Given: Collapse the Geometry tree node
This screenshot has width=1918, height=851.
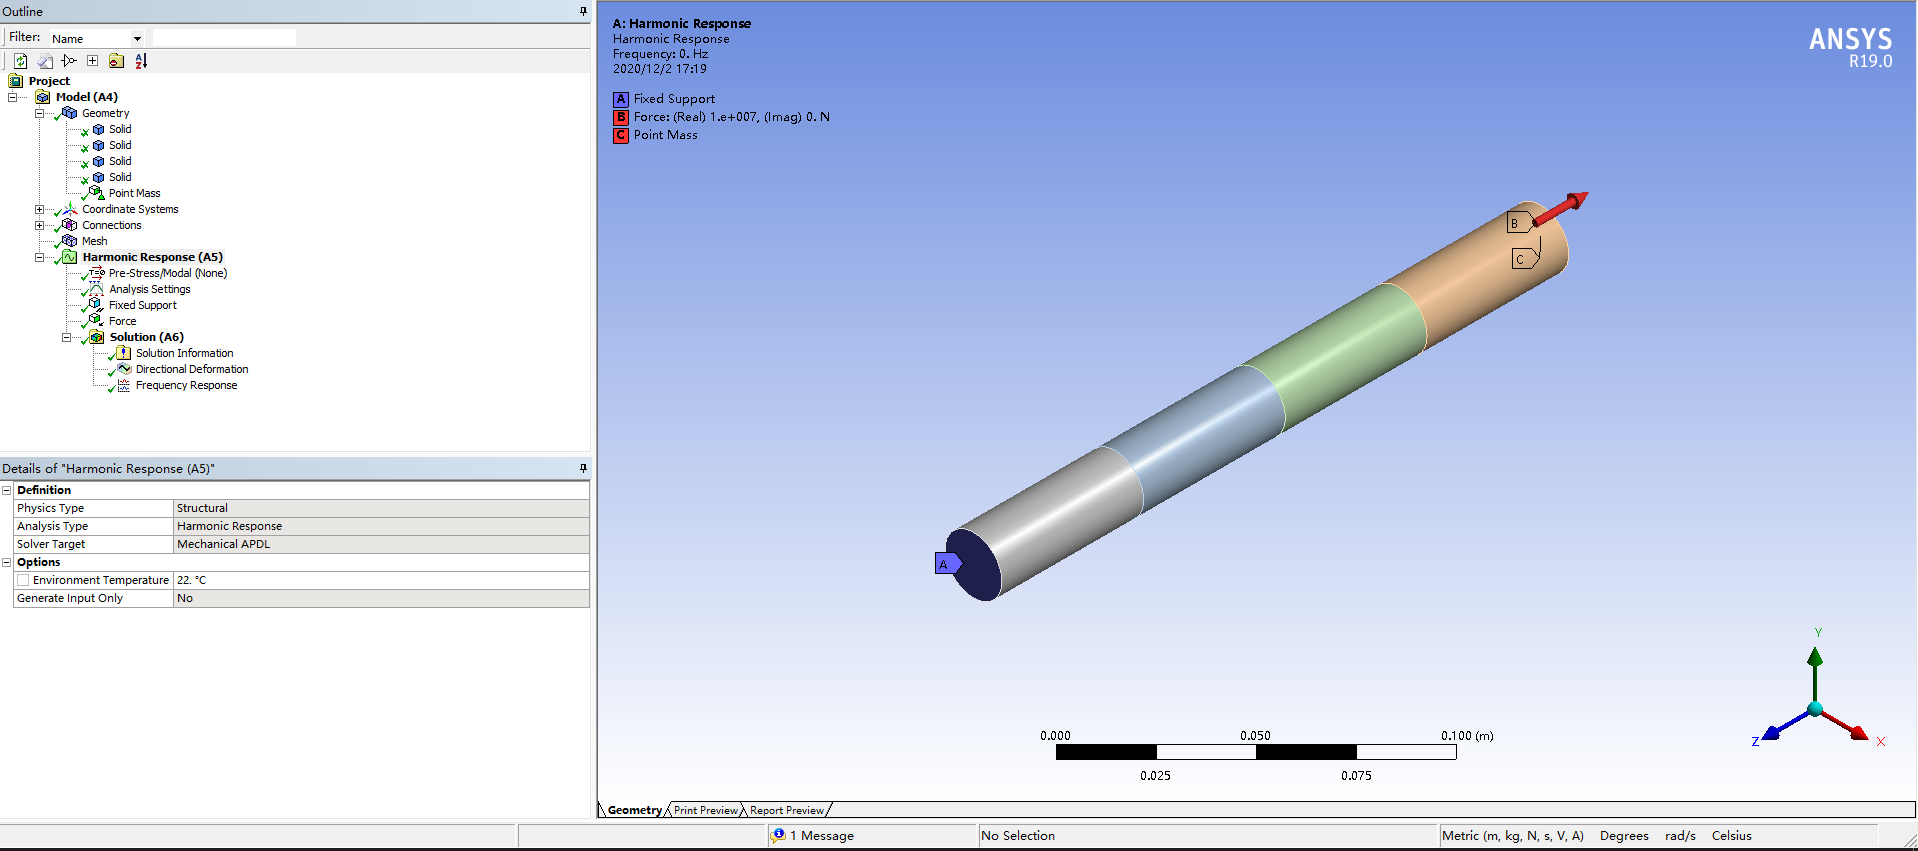Looking at the screenshot, I should (x=39, y=113).
